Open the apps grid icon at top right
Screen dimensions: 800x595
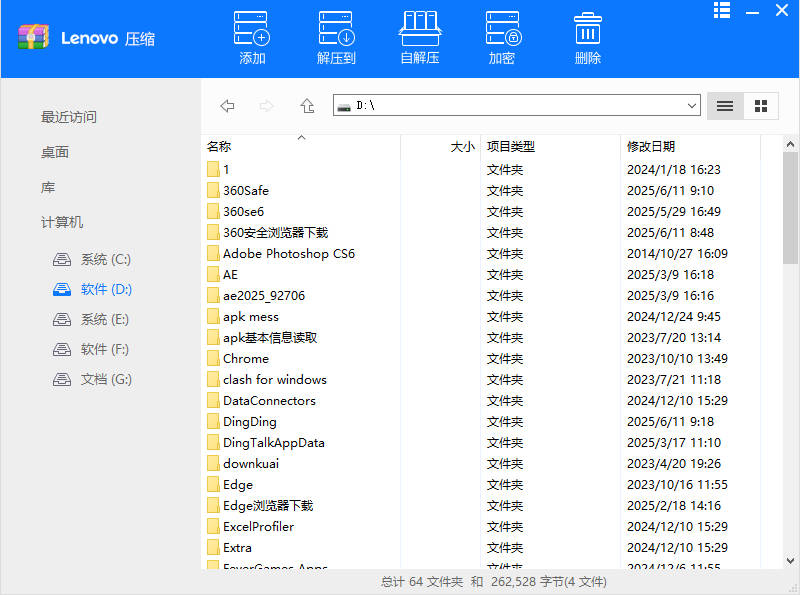722,11
